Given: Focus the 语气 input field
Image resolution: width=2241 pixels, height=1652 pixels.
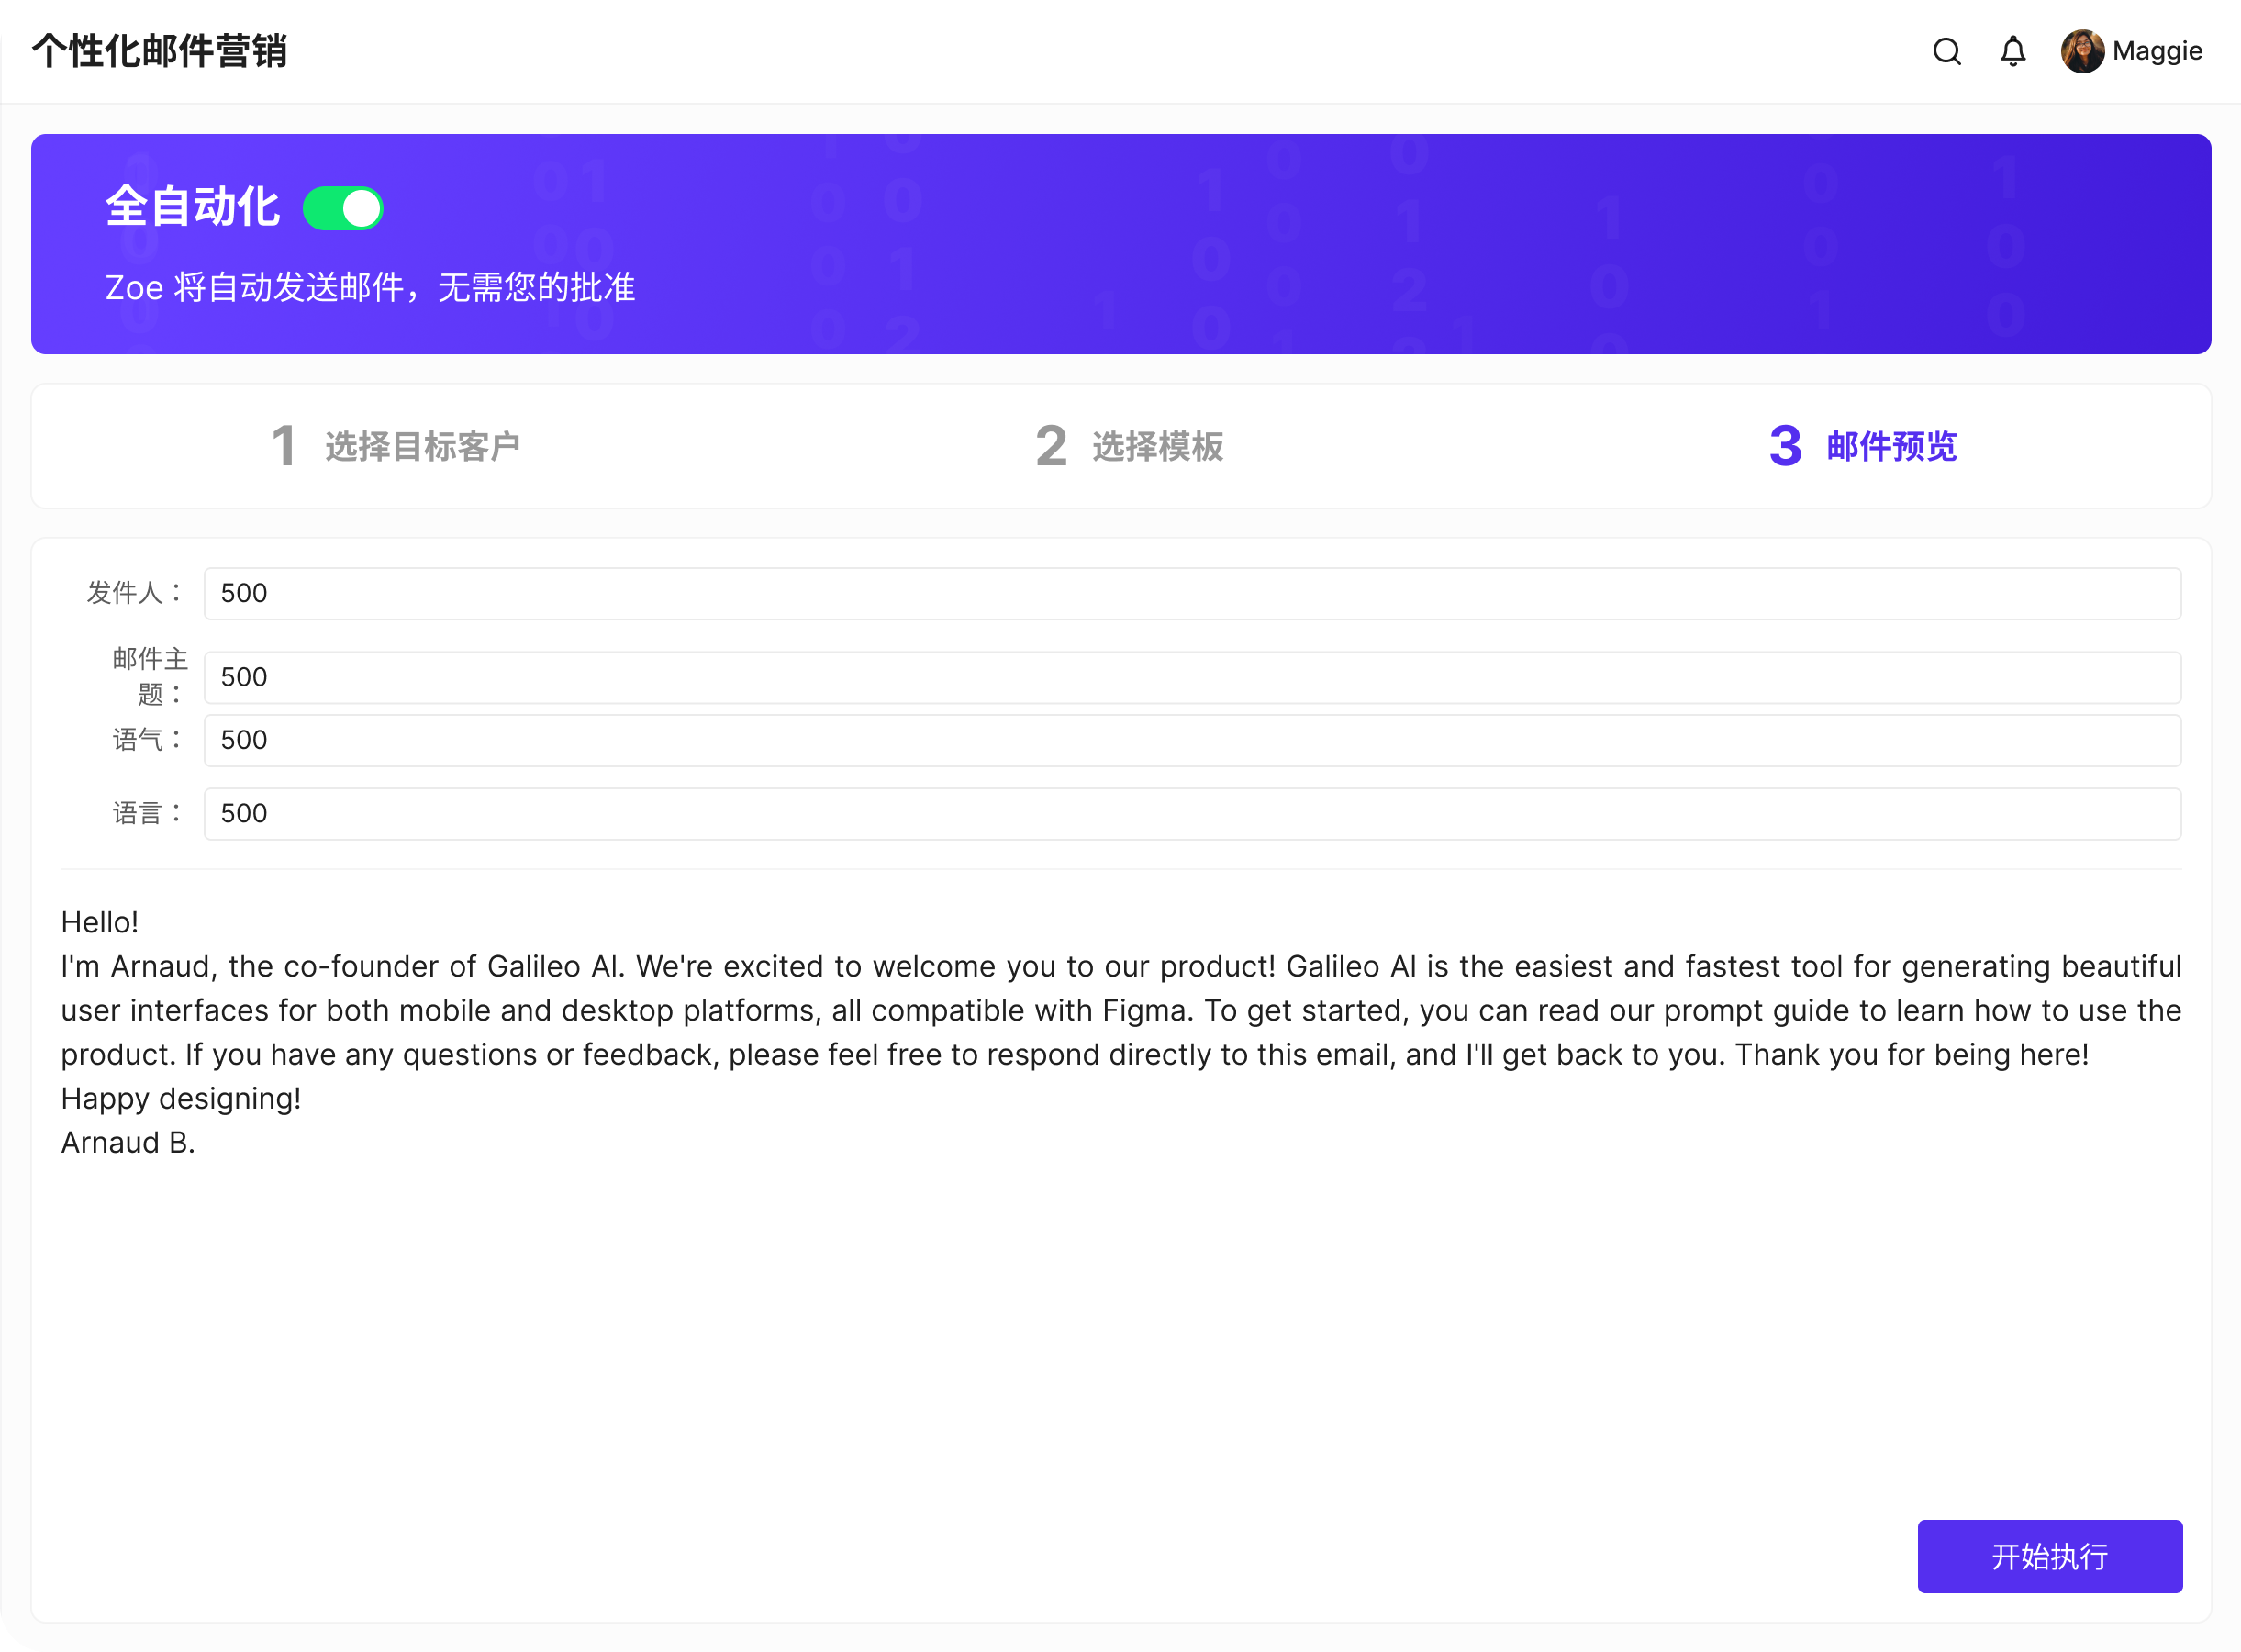Looking at the screenshot, I should point(1192,740).
